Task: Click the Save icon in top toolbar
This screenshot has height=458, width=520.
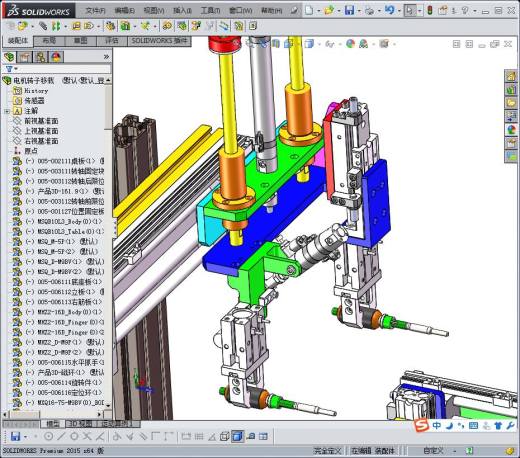Action: coord(349,10)
